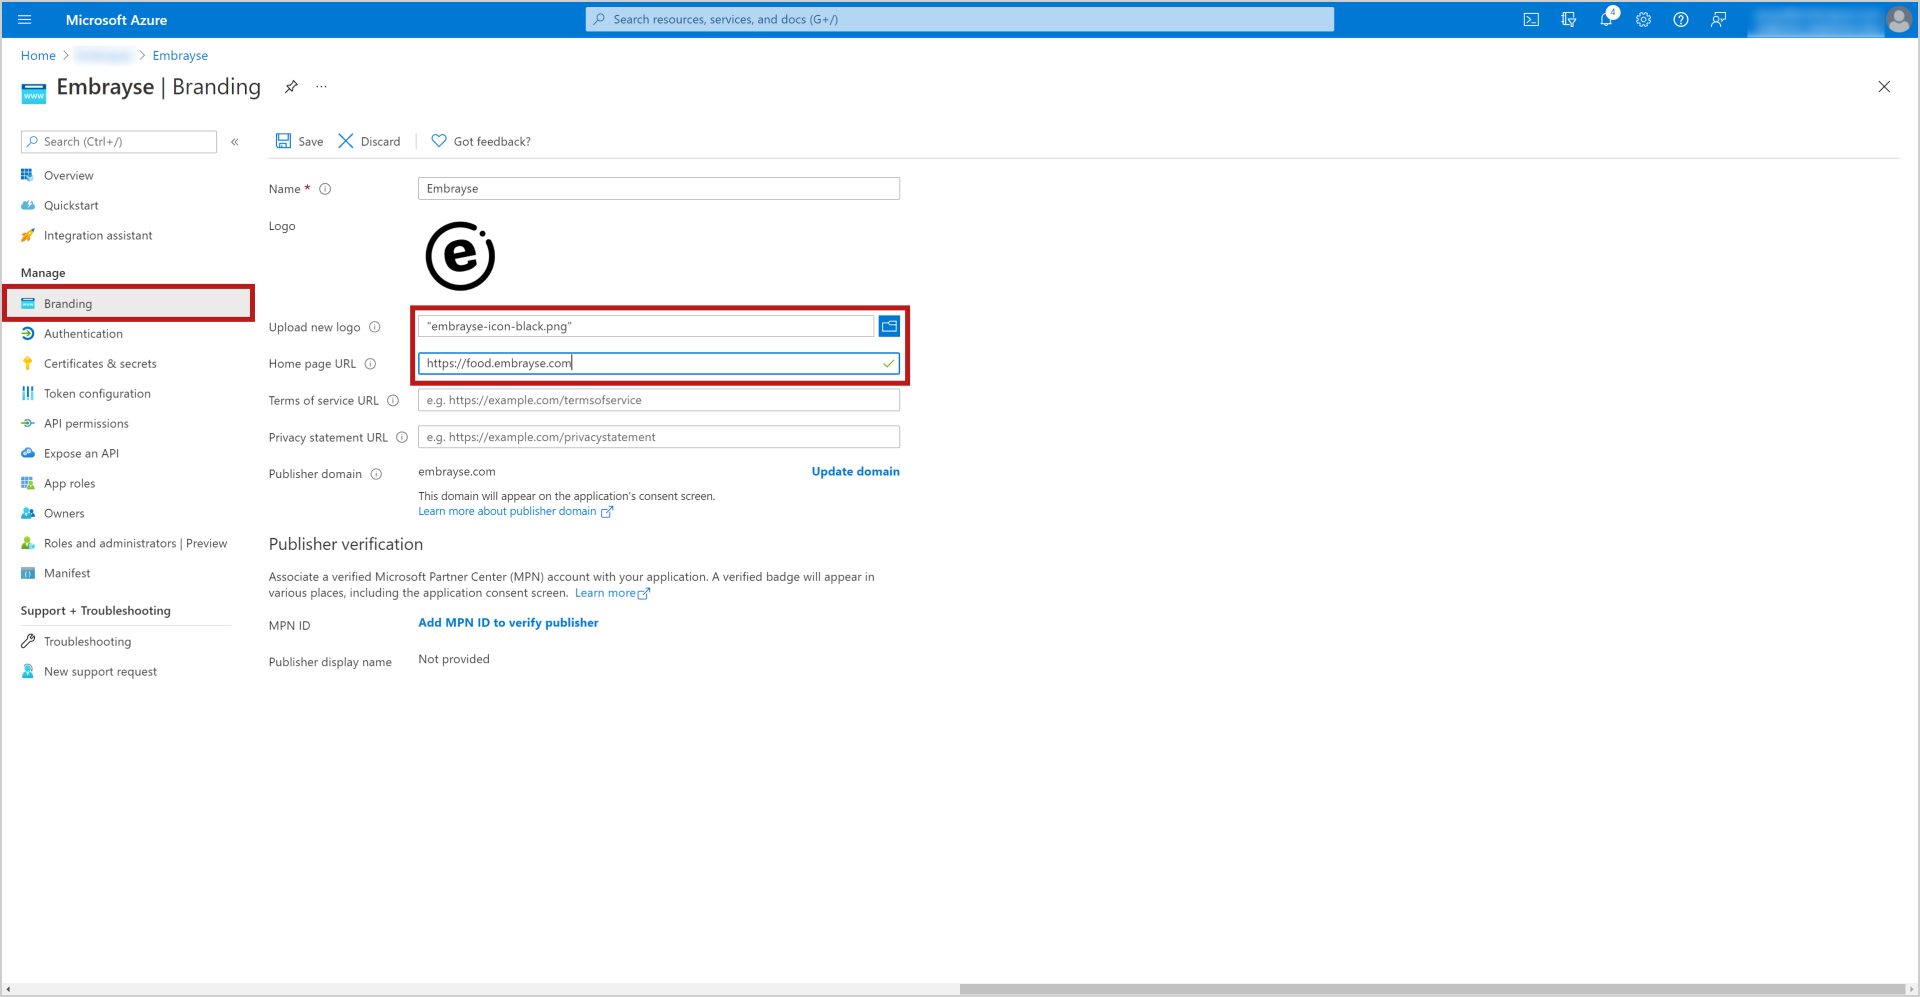Select Branding in the Manage section
Viewport: 1920px width, 997px height.
coord(129,303)
